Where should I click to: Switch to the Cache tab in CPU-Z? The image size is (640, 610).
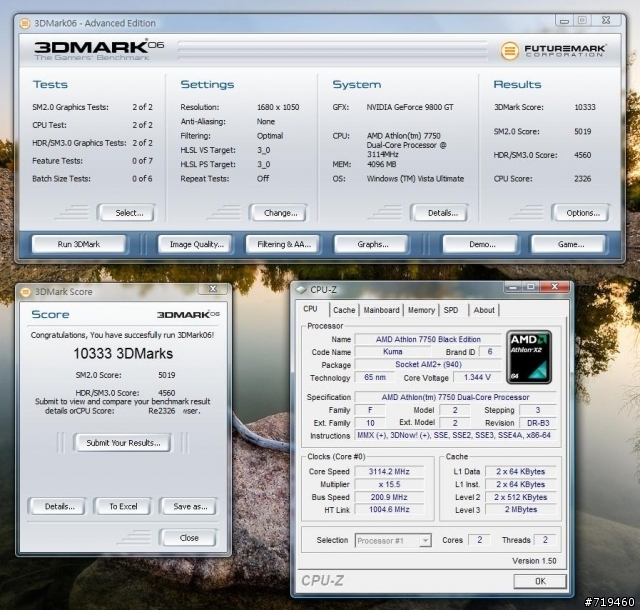(x=344, y=310)
